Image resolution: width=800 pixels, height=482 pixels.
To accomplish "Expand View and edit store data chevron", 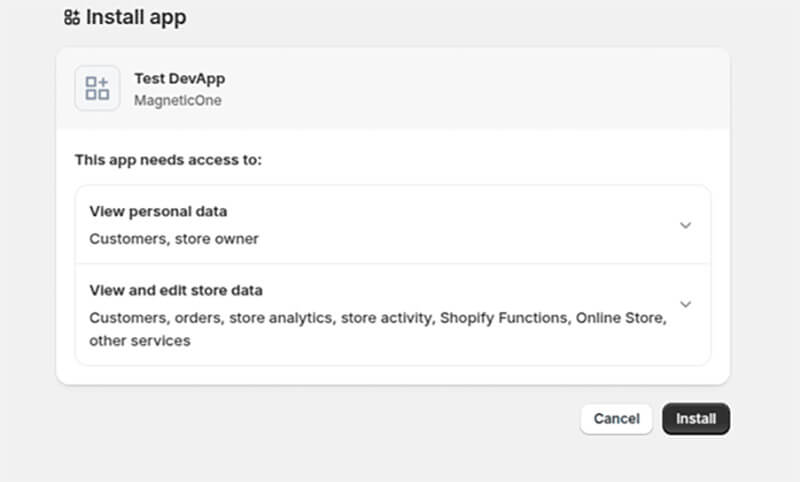I will 685,304.
